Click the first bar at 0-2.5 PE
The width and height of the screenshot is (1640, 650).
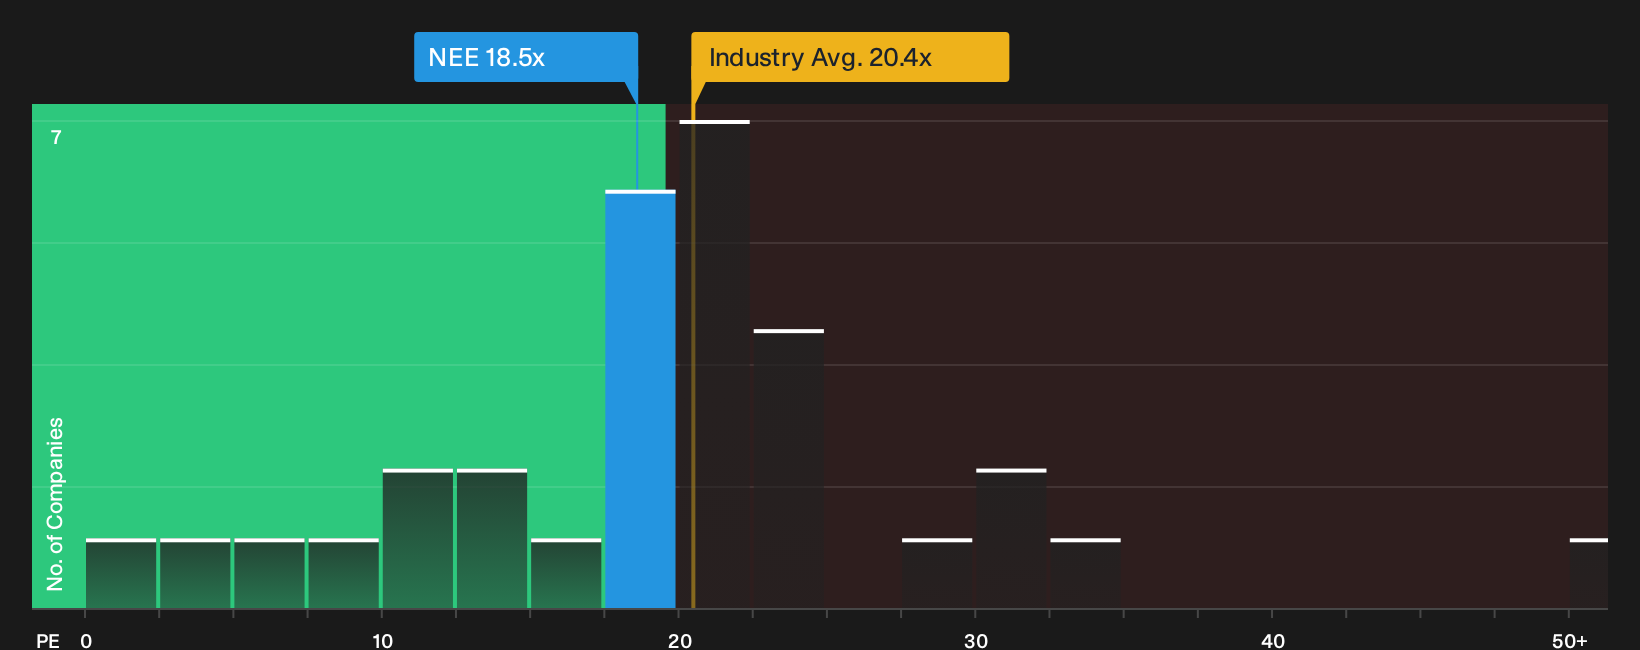coord(121,573)
